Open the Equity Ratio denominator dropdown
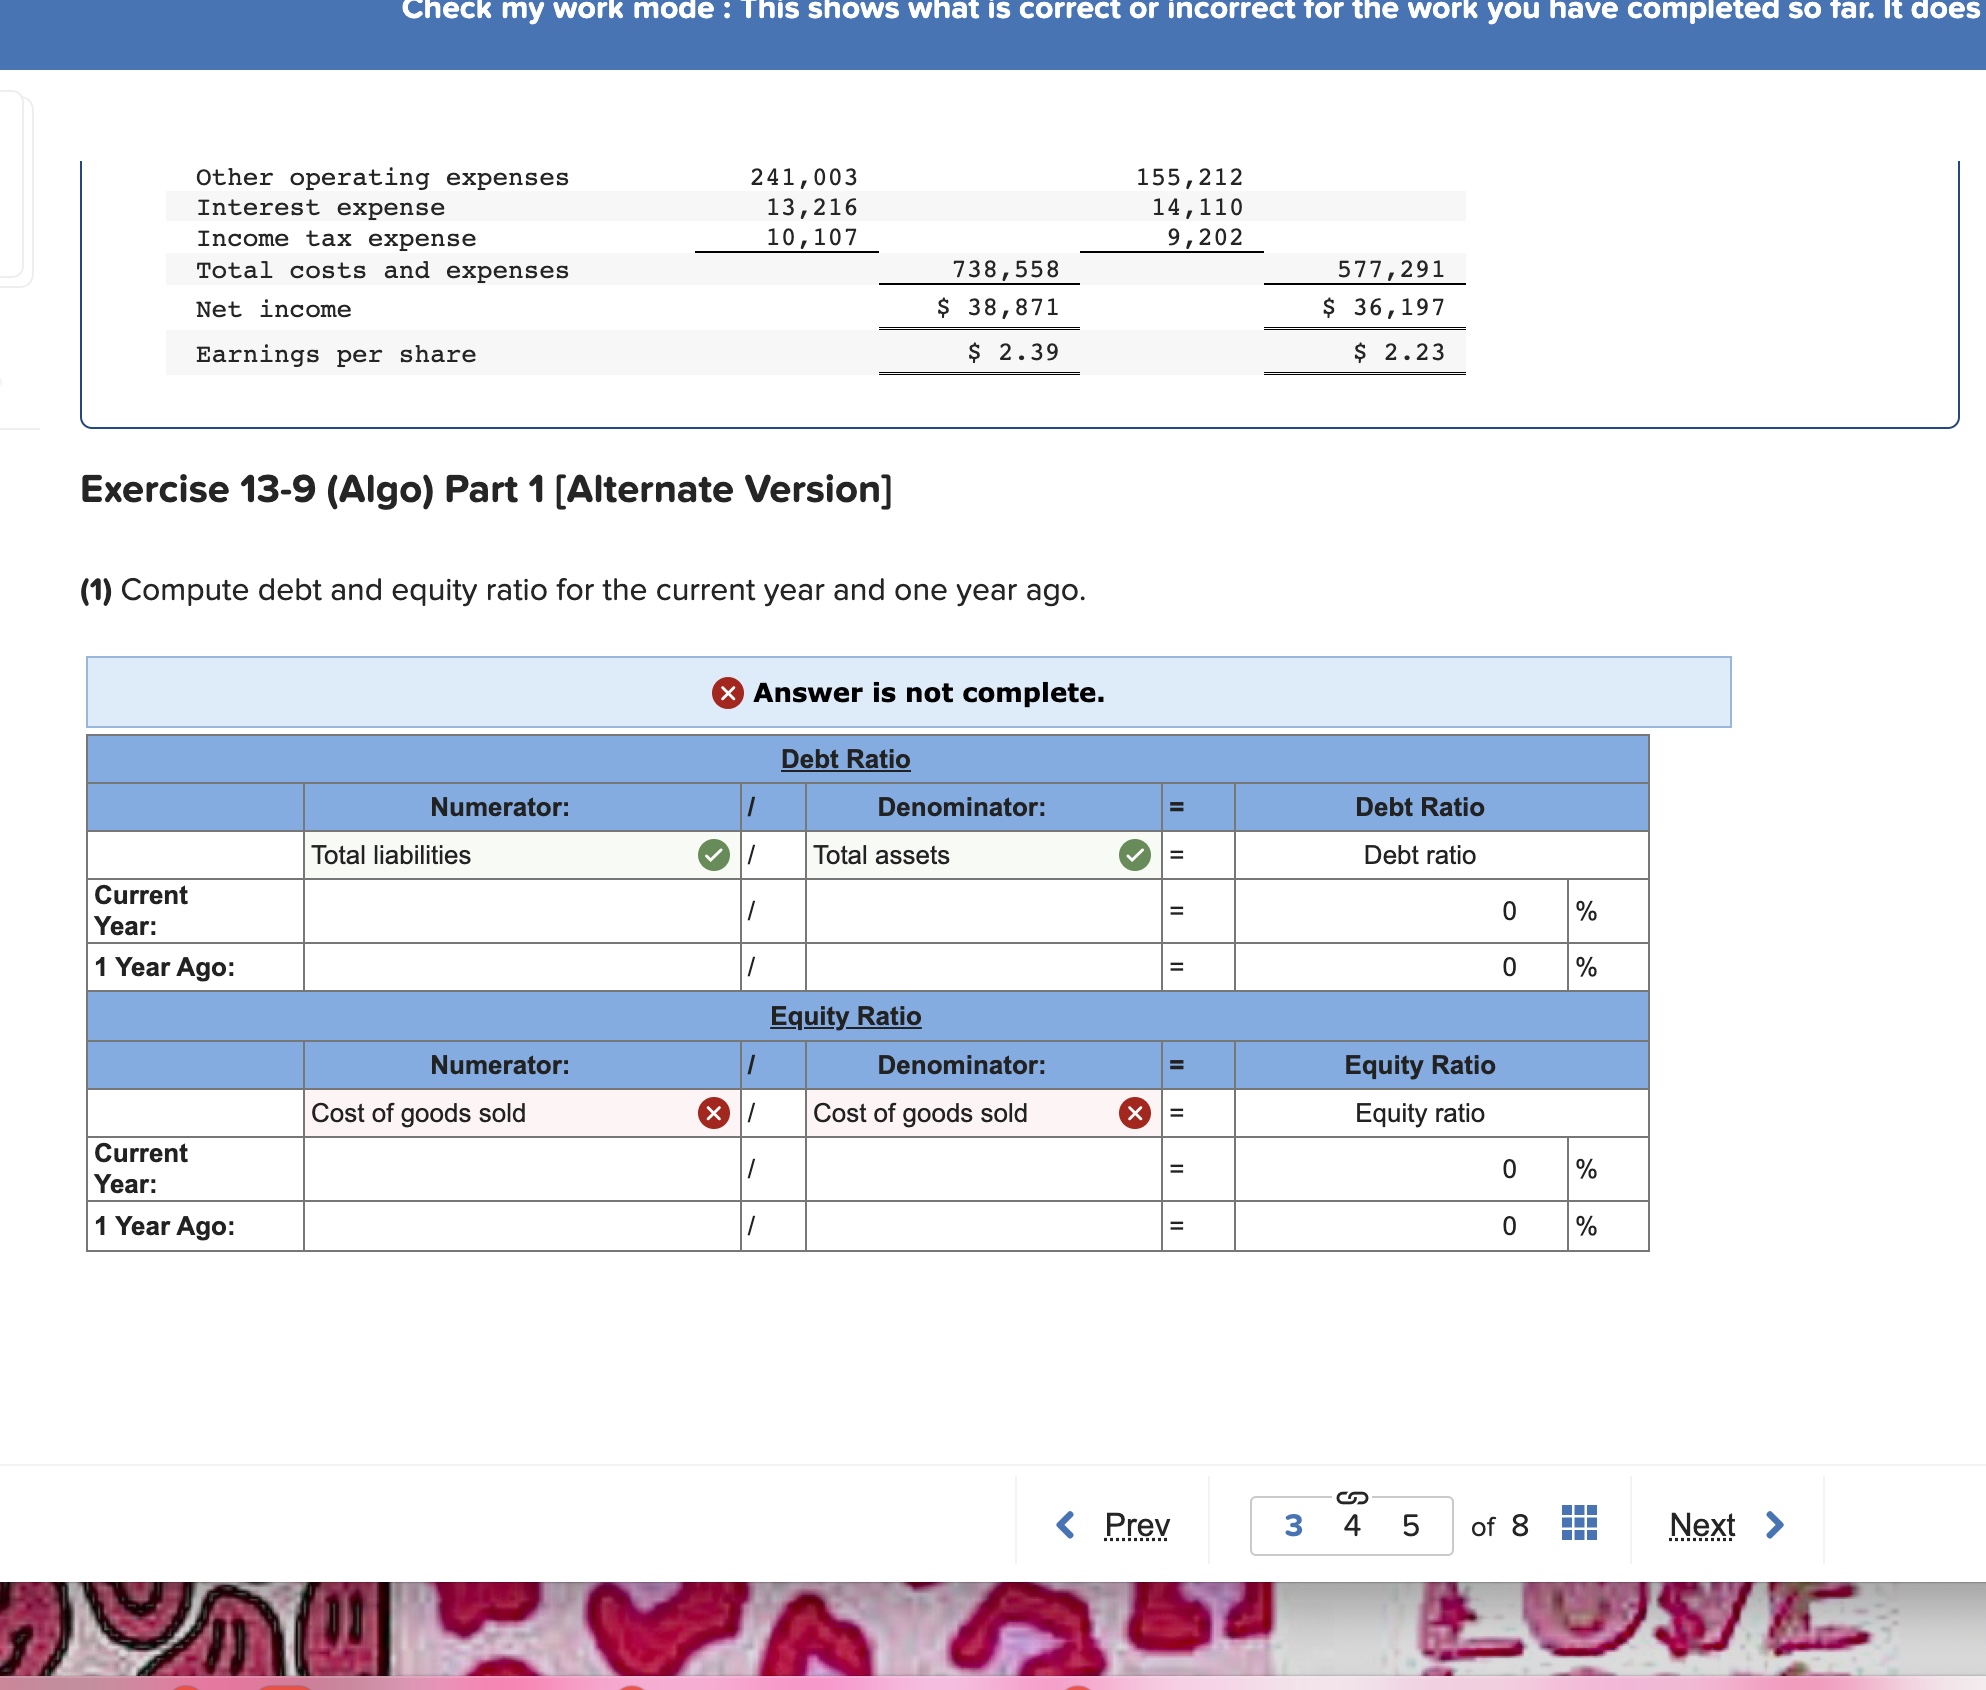Screen dimensions: 1986x1690 coord(960,1113)
